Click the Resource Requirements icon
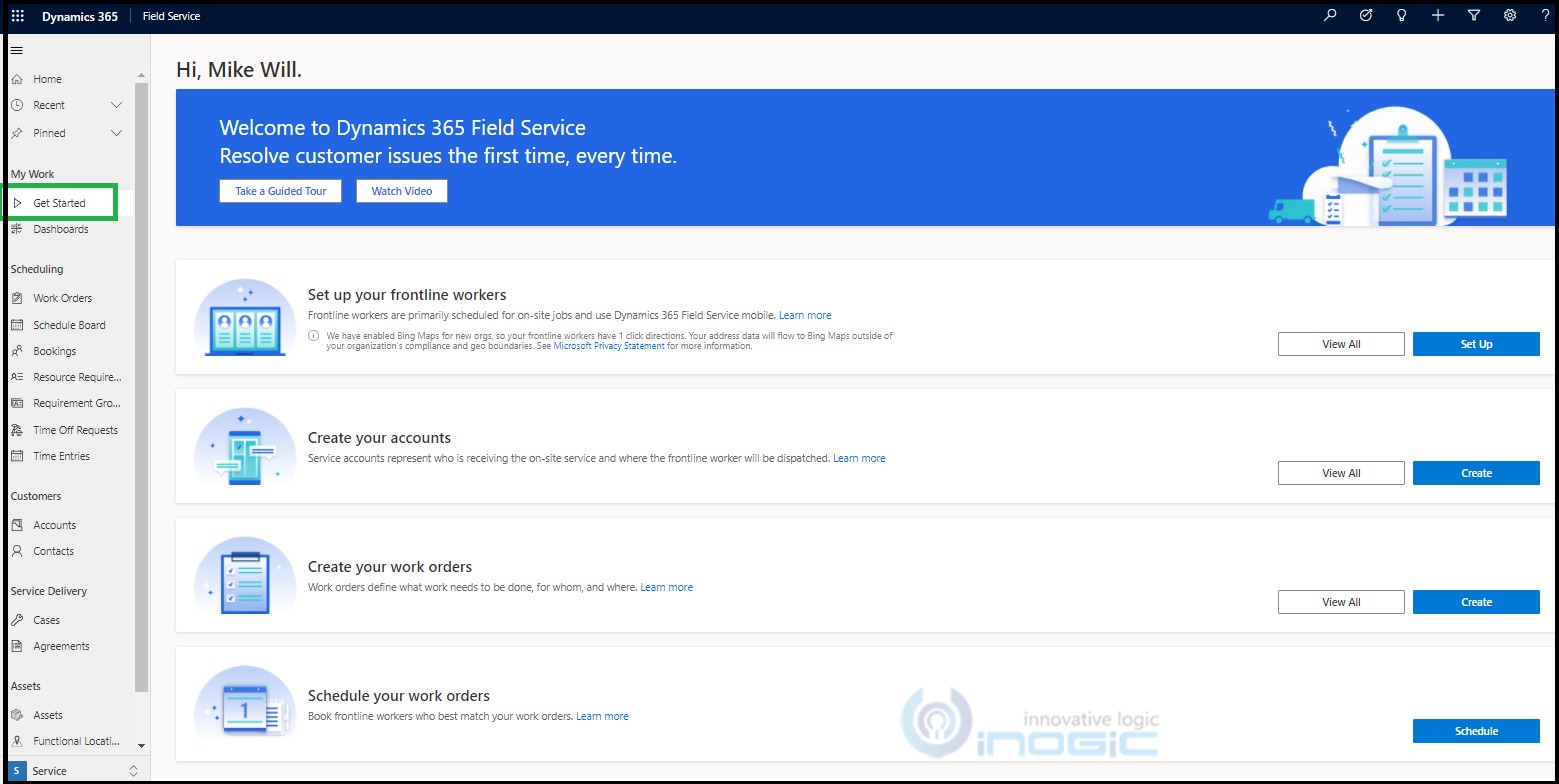1559x784 pixels. pos(16,377)
